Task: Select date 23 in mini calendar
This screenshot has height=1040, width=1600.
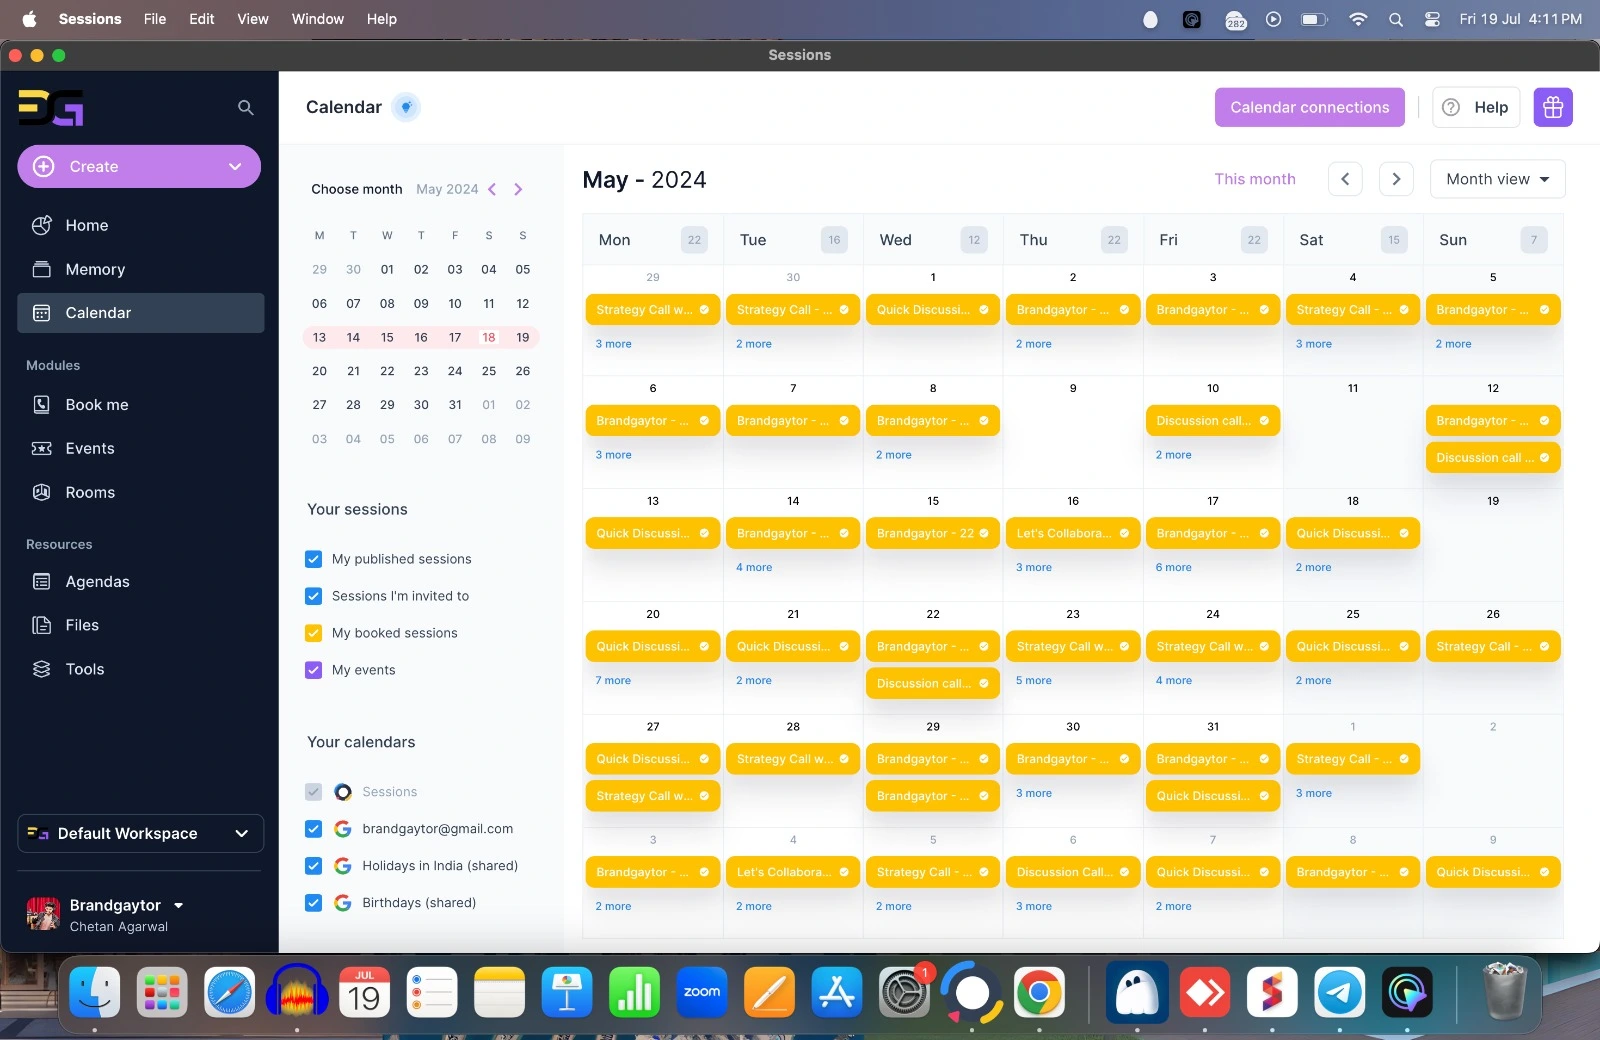Action: point(421,371)
